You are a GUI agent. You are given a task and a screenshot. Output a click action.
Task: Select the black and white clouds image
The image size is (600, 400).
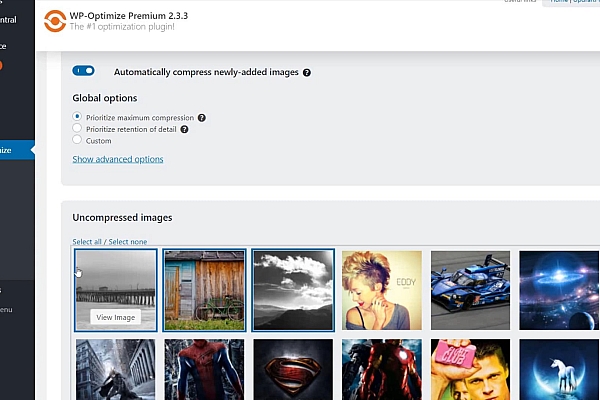pyautogui.click(x=293, y=290)
